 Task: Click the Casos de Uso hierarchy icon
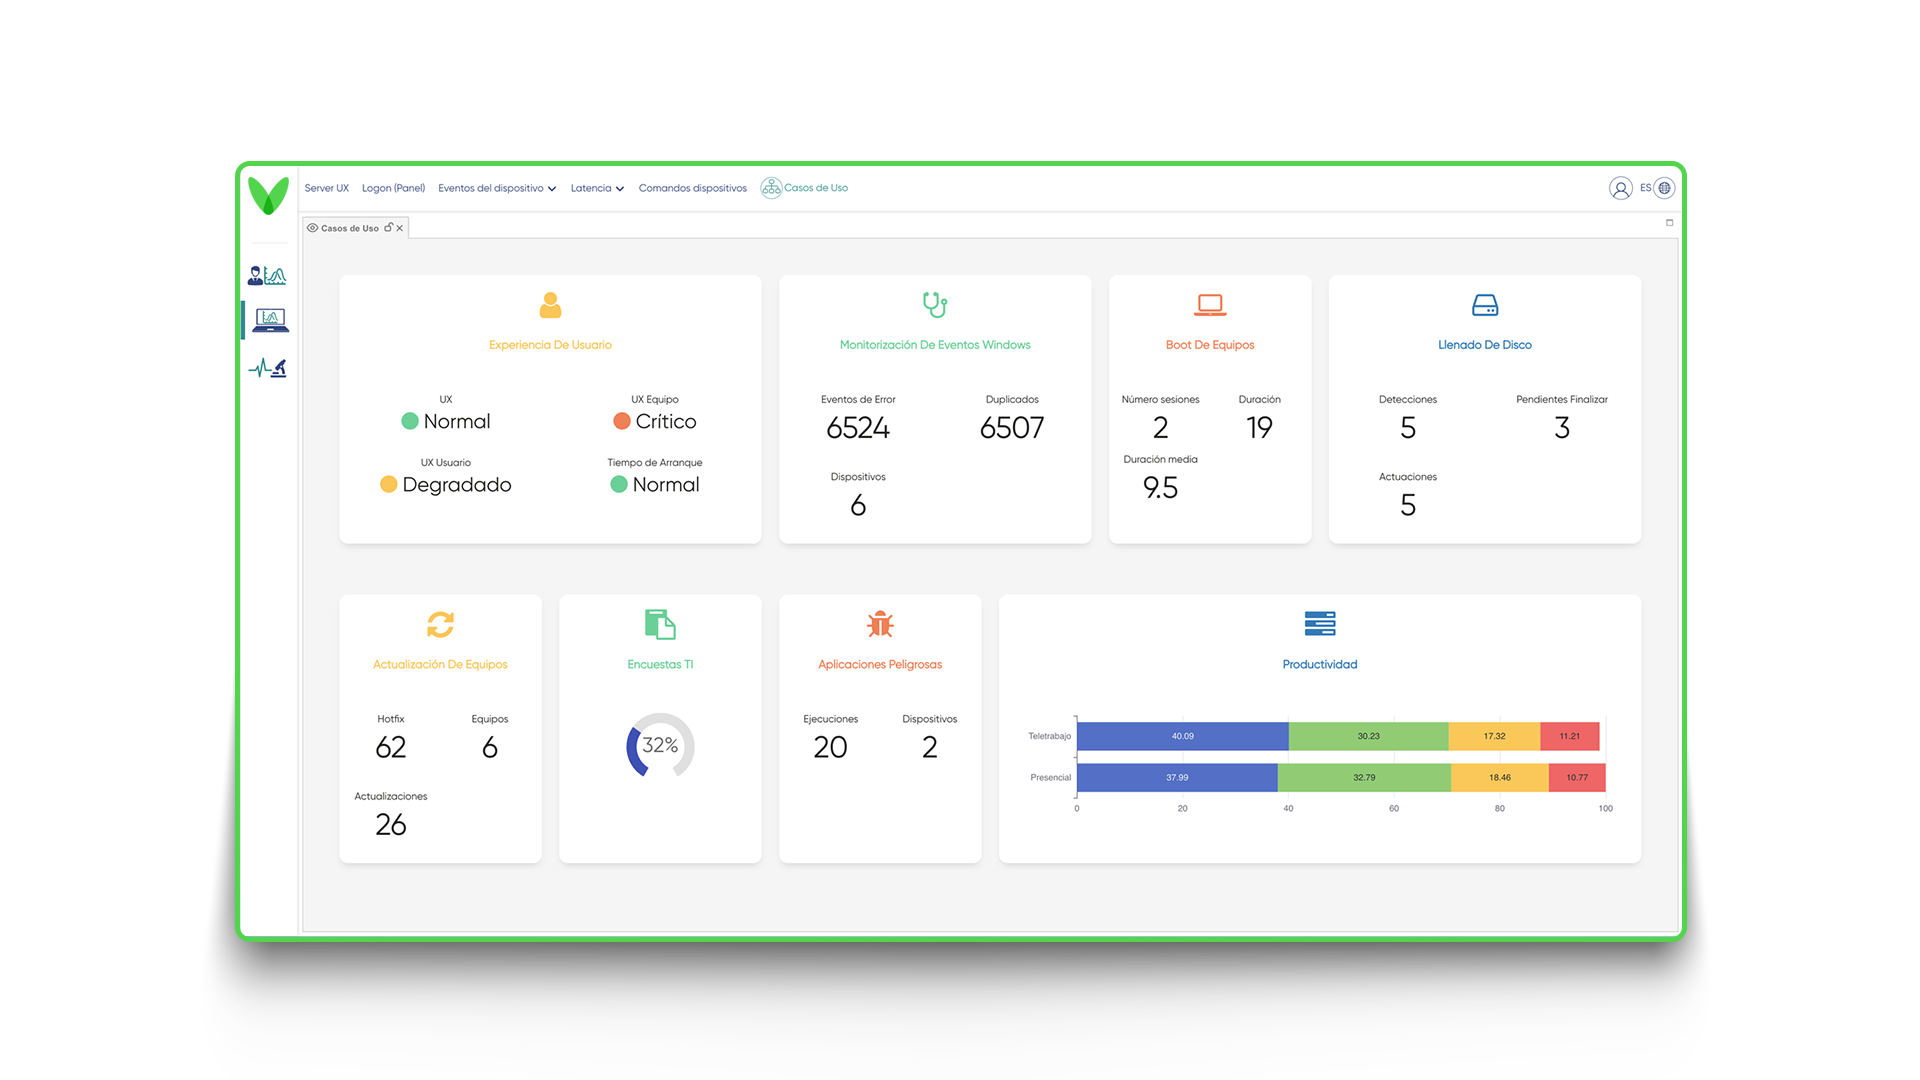click(x=771, y=188)
